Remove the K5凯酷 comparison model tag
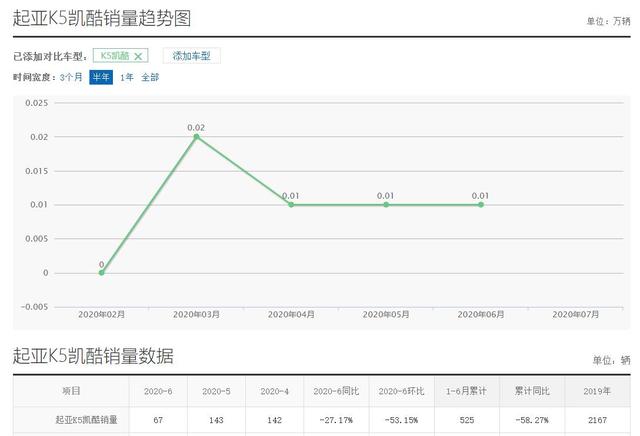The height and width of the screenshot is (436, 640). 138,56
